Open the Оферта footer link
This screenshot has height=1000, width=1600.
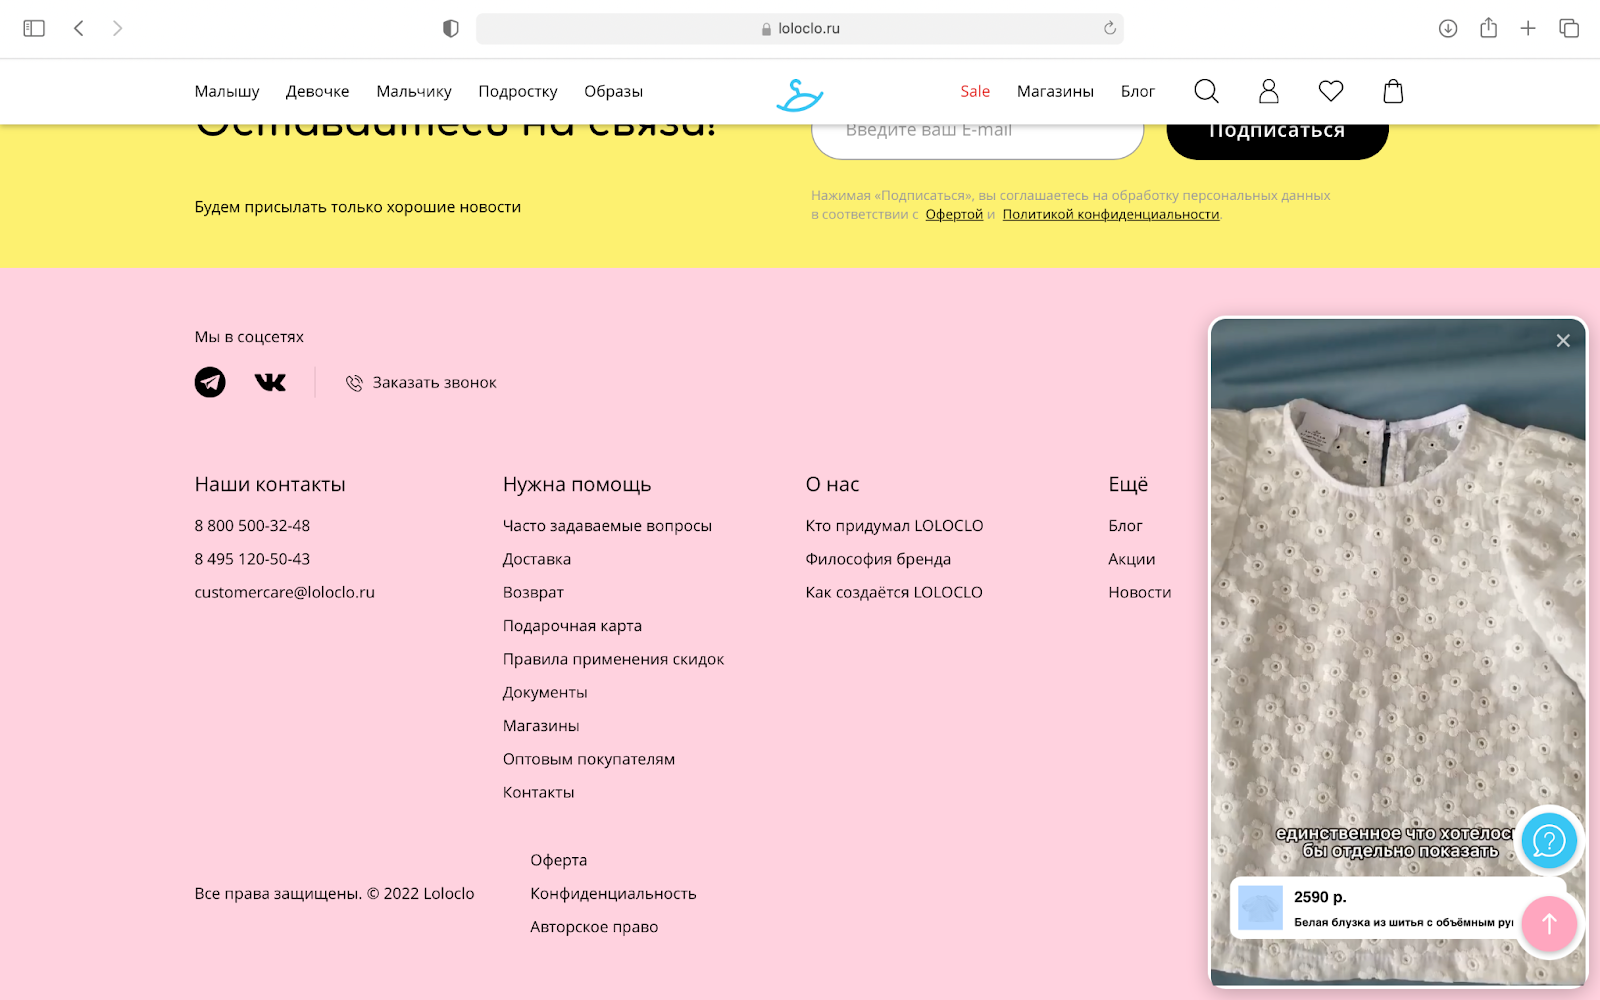pos(558,861)
